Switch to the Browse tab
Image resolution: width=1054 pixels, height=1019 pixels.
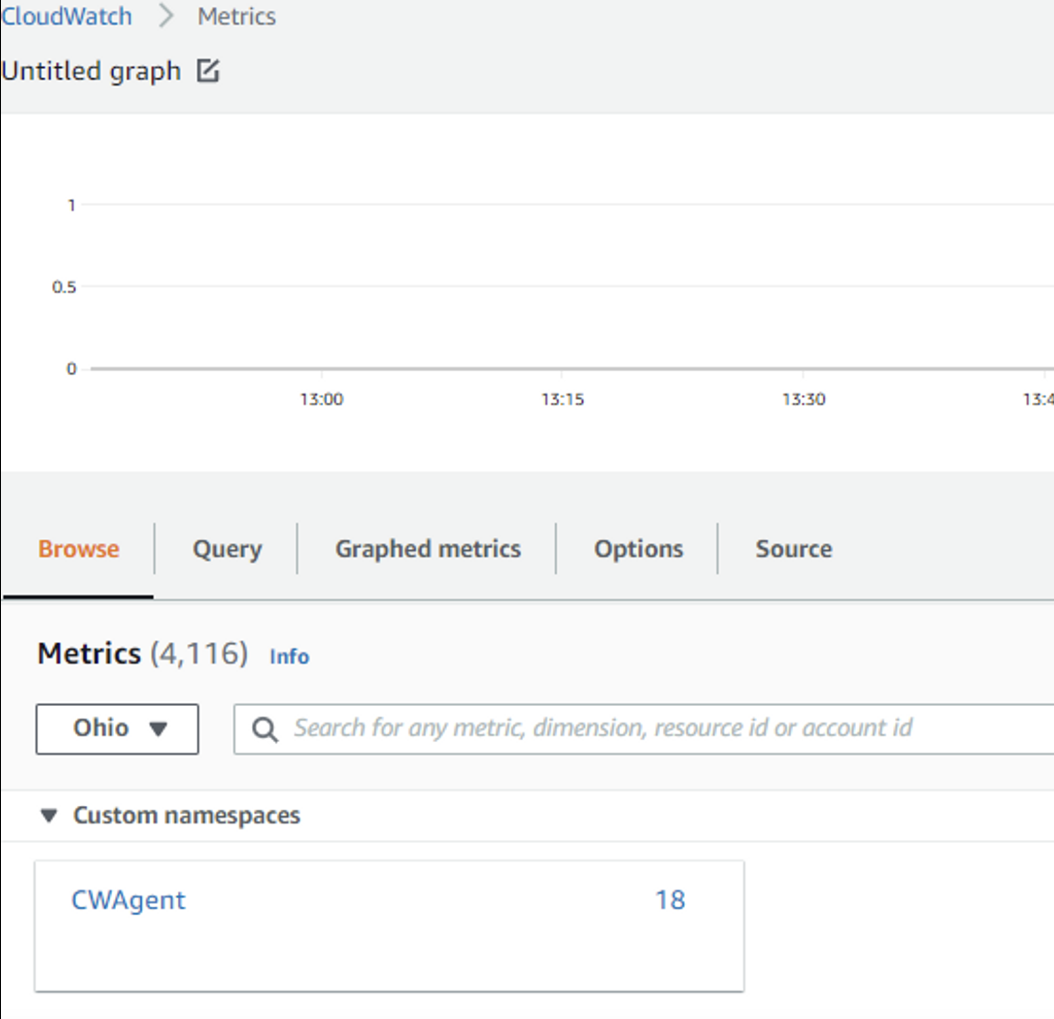click(79, 549)
